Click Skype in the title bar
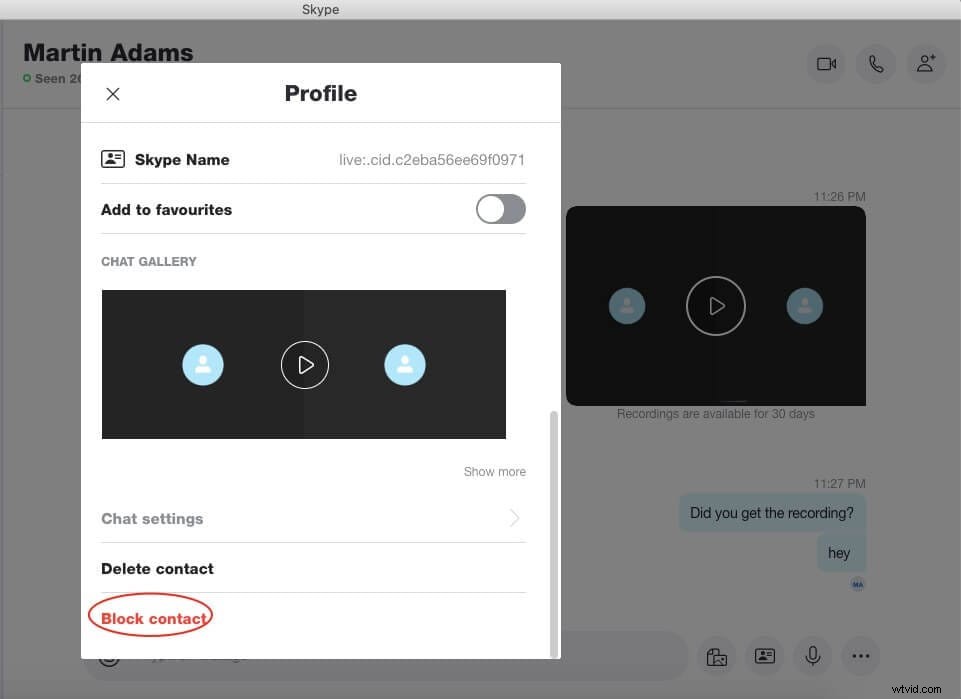This screenshot has height=699, width=961. [320, 9]
